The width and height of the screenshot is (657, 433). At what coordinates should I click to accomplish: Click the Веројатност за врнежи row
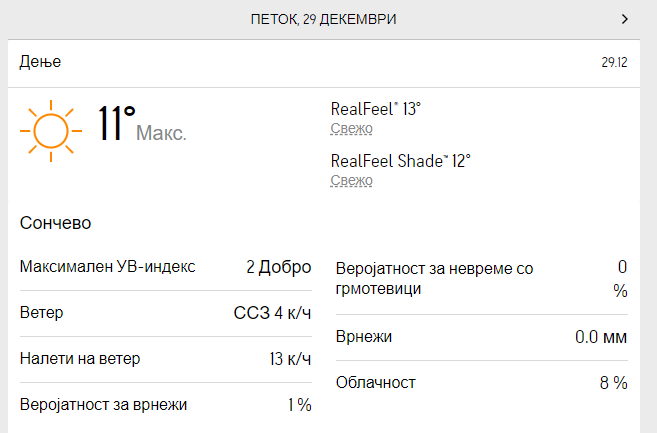(x=166, y=405)
